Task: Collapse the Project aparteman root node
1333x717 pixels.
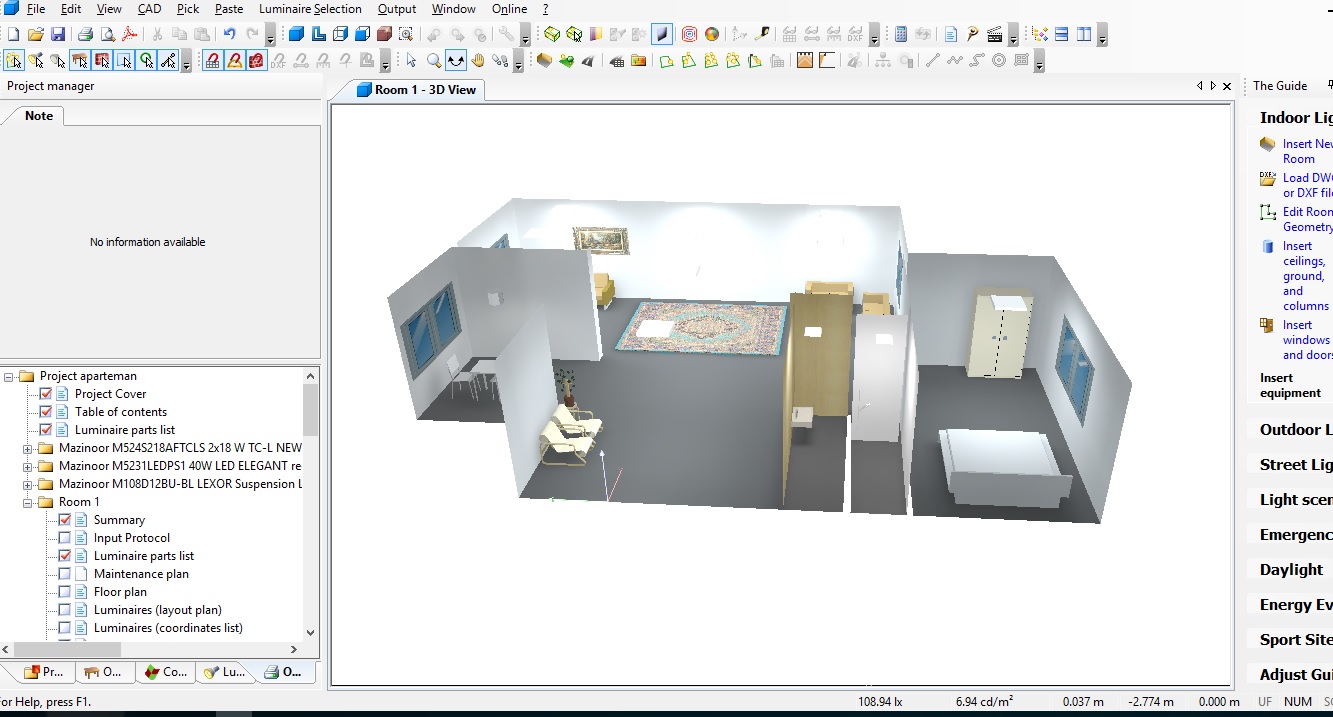Action: click(x=9, y=377)
